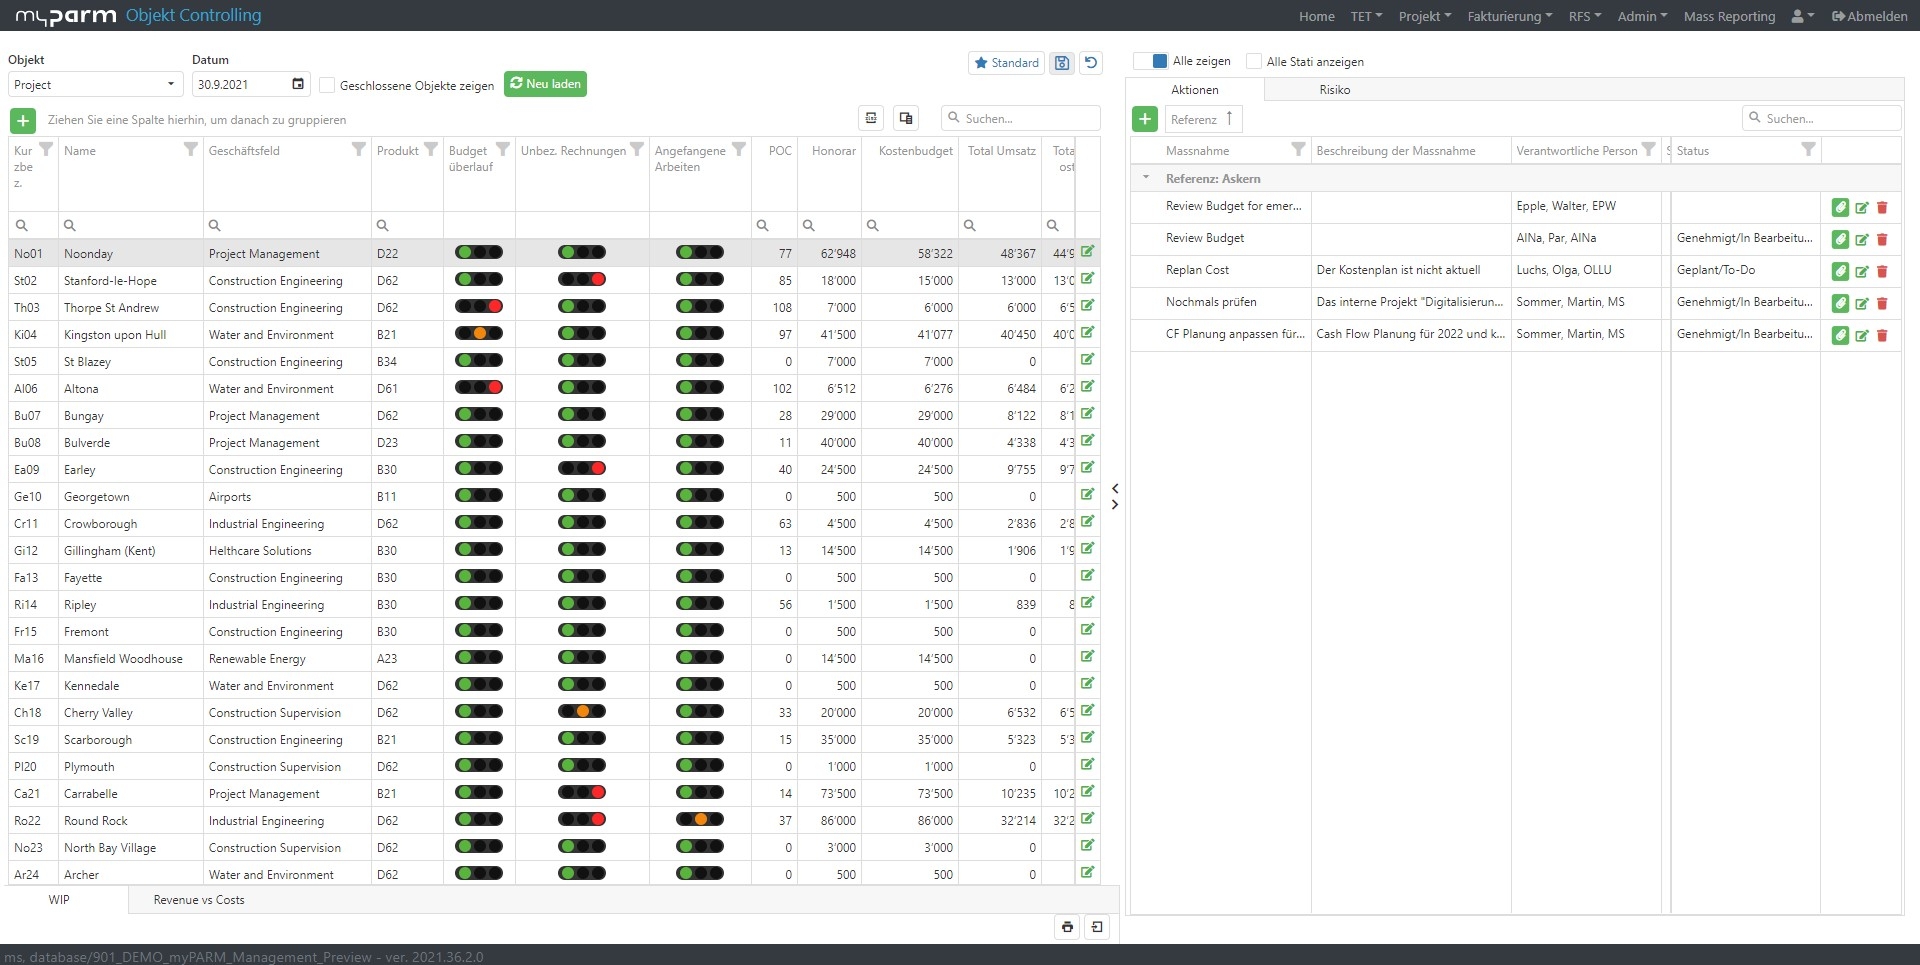Toggle the 'Alle zeigen' switch
The width and height of the screenshot is (1920, 965).
[x=1151, y=61]
